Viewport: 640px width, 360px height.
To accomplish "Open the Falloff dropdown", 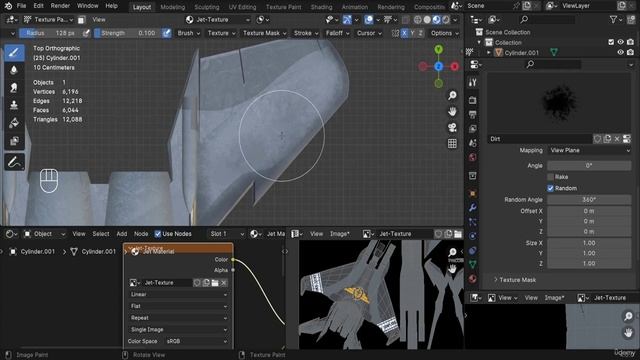I will [x=337, y=33].
